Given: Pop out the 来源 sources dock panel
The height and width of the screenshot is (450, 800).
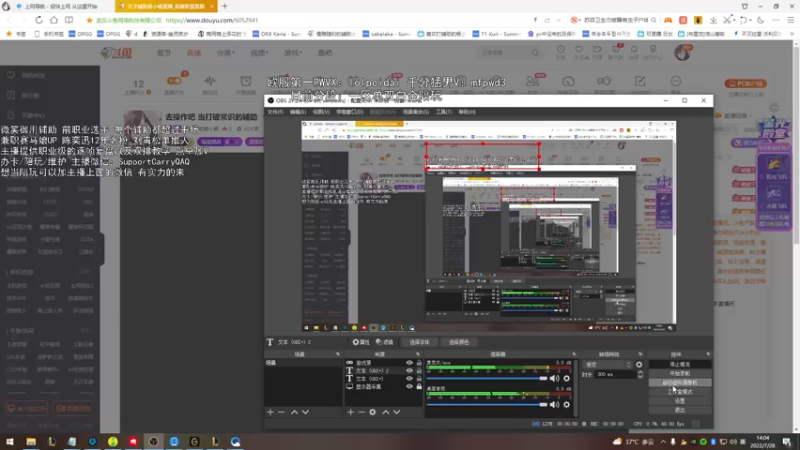Looking at the screenshot, I should tap(418, 354).
